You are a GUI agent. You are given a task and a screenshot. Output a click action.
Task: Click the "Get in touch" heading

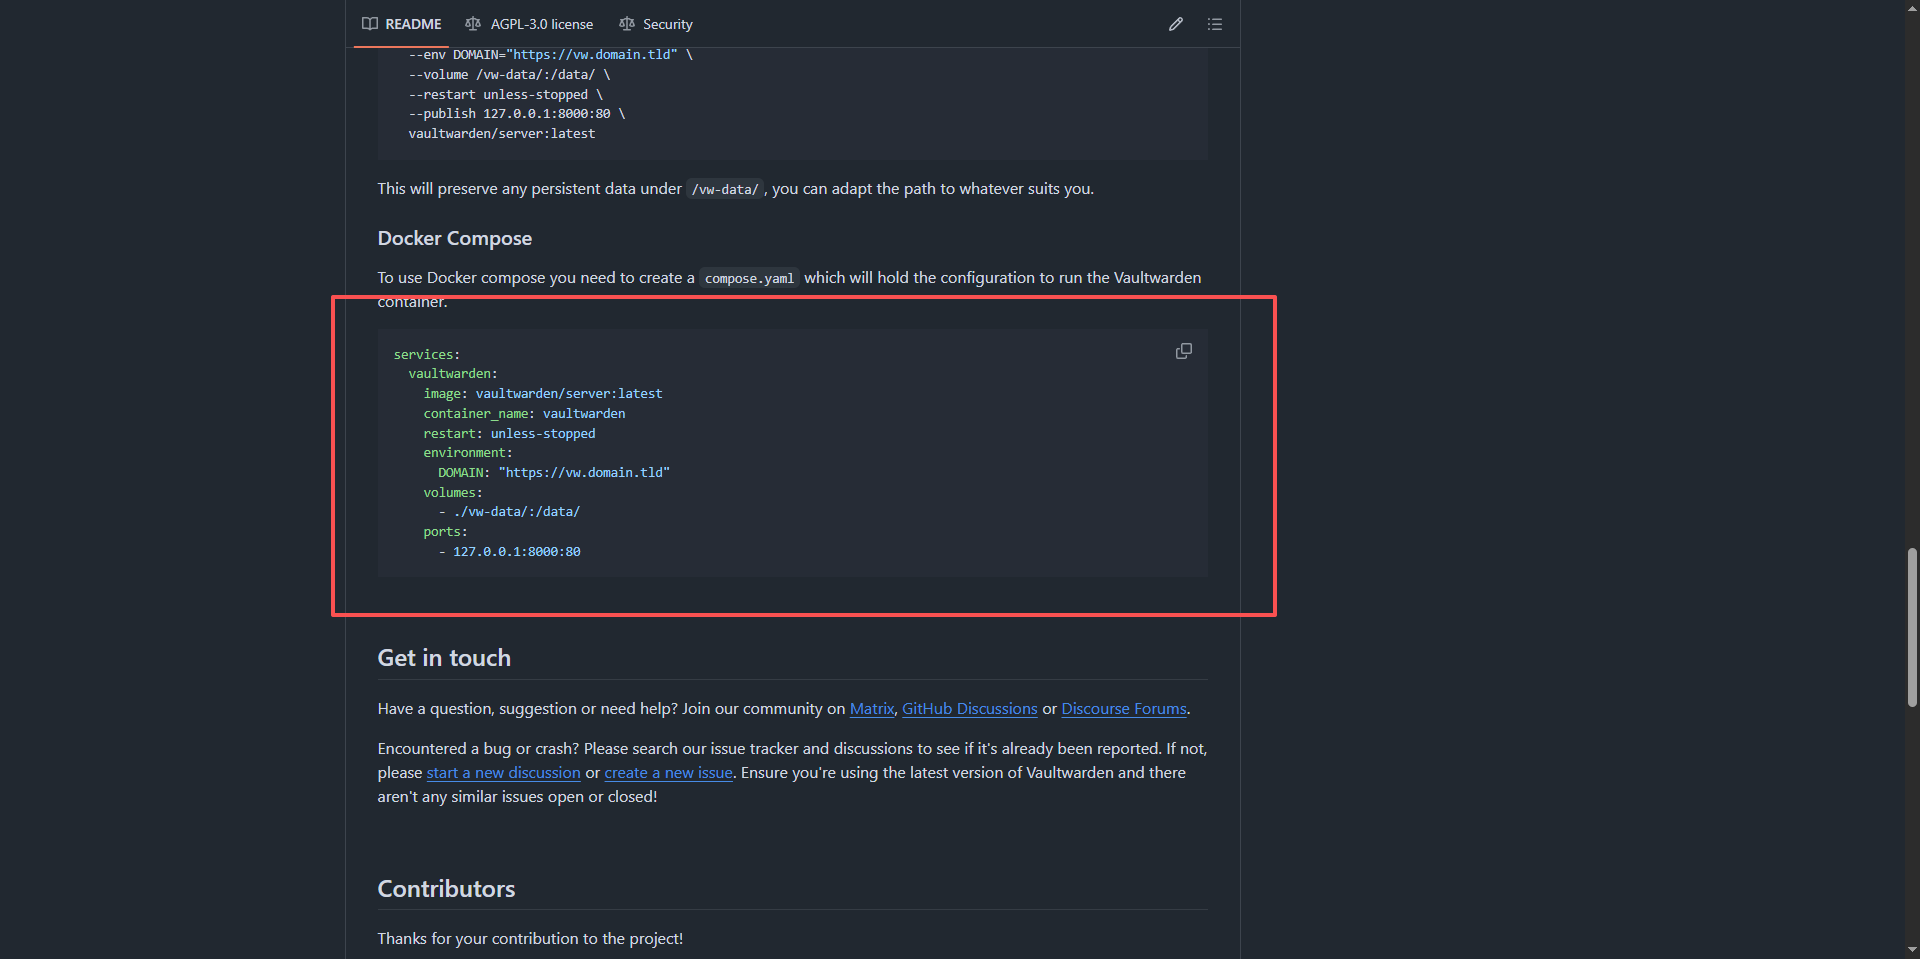tap(444, 658)
